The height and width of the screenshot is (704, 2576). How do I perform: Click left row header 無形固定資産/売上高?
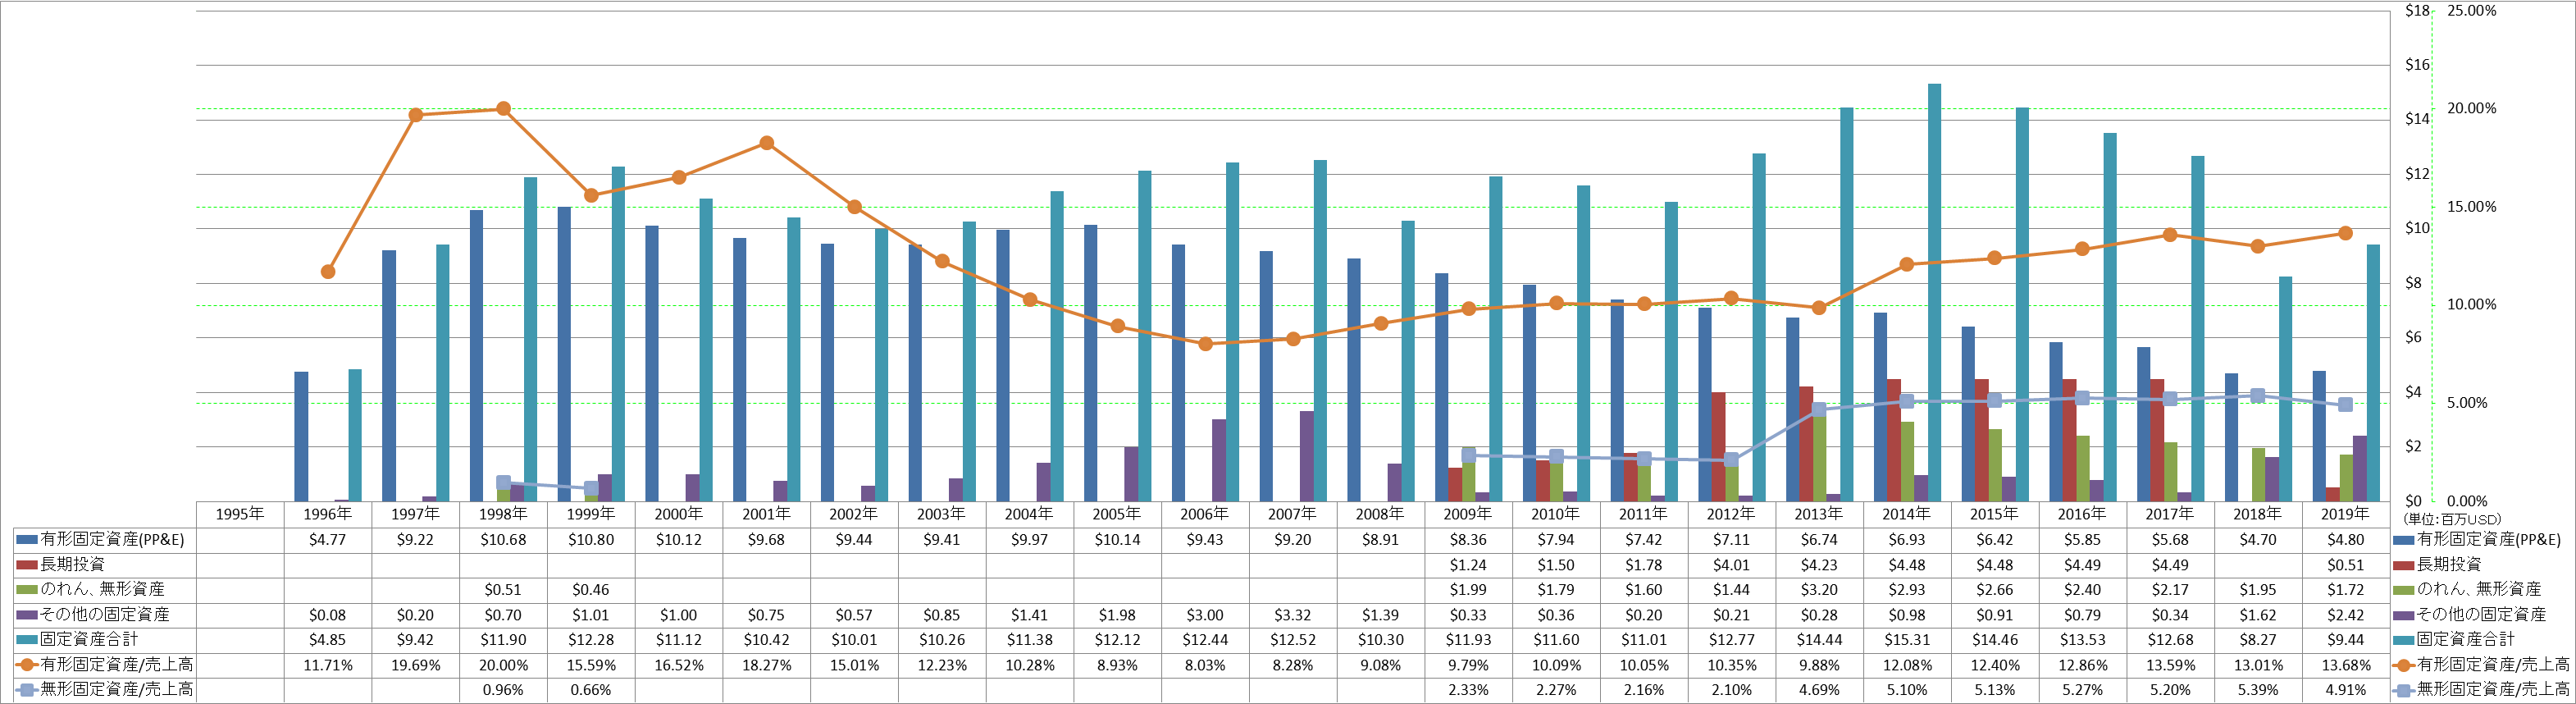pyautogui.click(x=117, y=690)
